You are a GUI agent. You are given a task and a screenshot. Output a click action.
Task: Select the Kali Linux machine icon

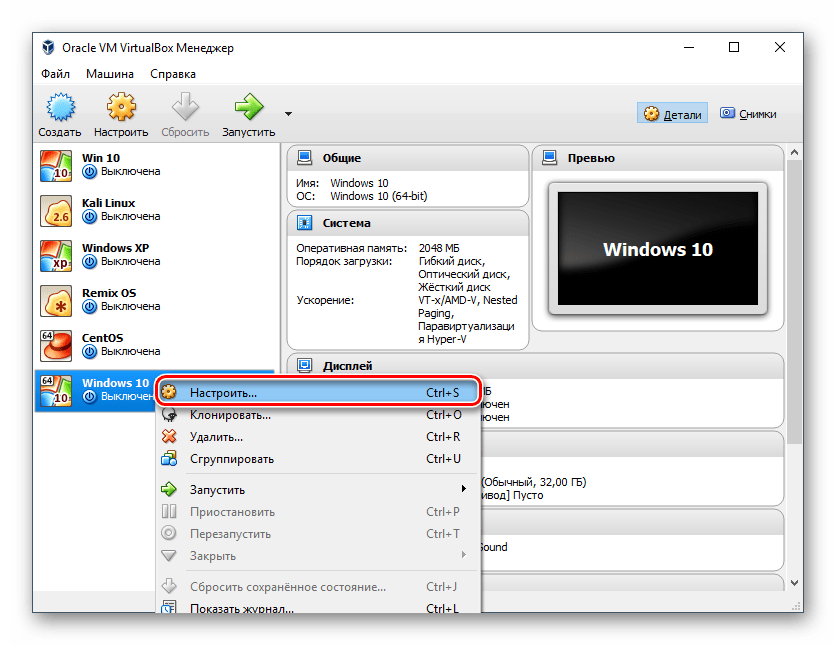coord(56,211)
